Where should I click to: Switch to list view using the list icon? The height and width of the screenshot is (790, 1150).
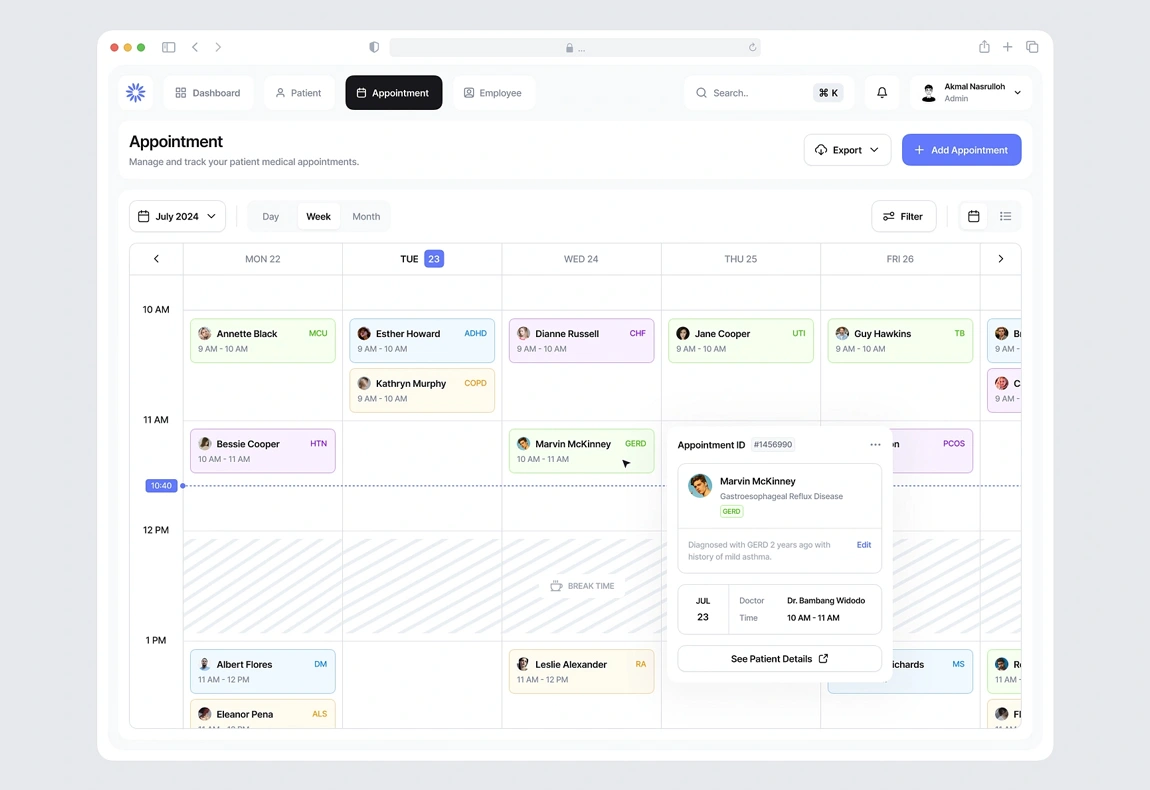click(1006, 216)
